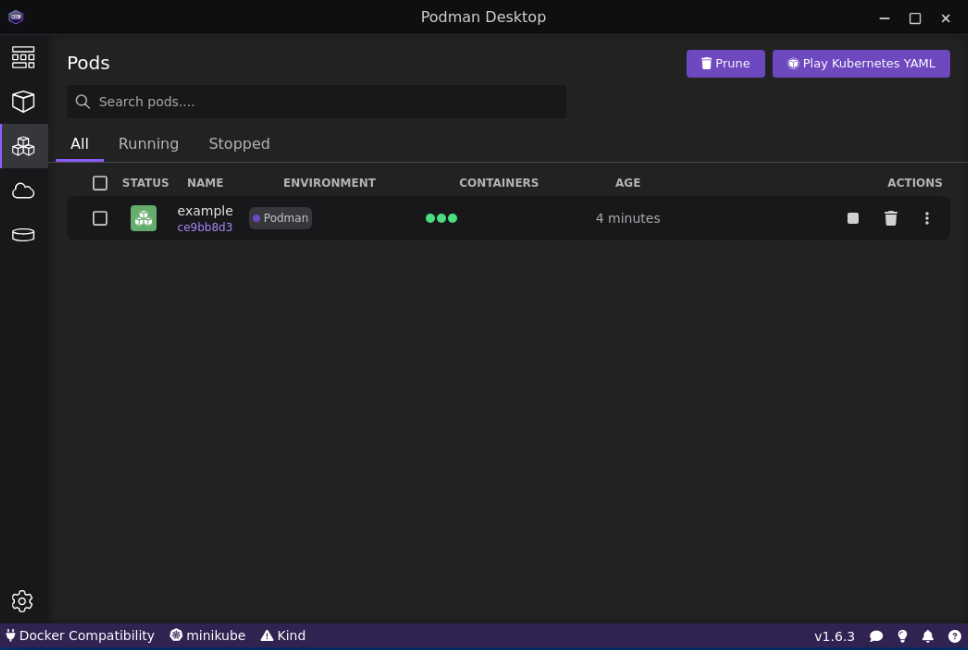Click the Podman Desktop logo in title bar
The height and width of the screenshot is (650, 968).
pyautogui.click(x=16, y=17)
